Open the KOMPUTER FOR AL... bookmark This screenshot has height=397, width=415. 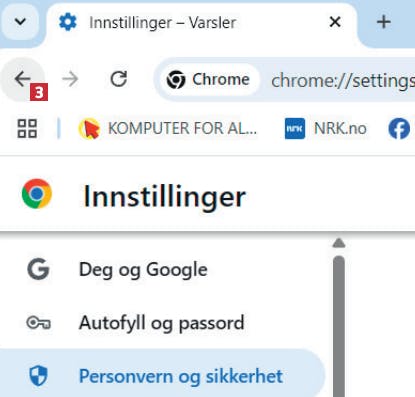coord(168,128)
